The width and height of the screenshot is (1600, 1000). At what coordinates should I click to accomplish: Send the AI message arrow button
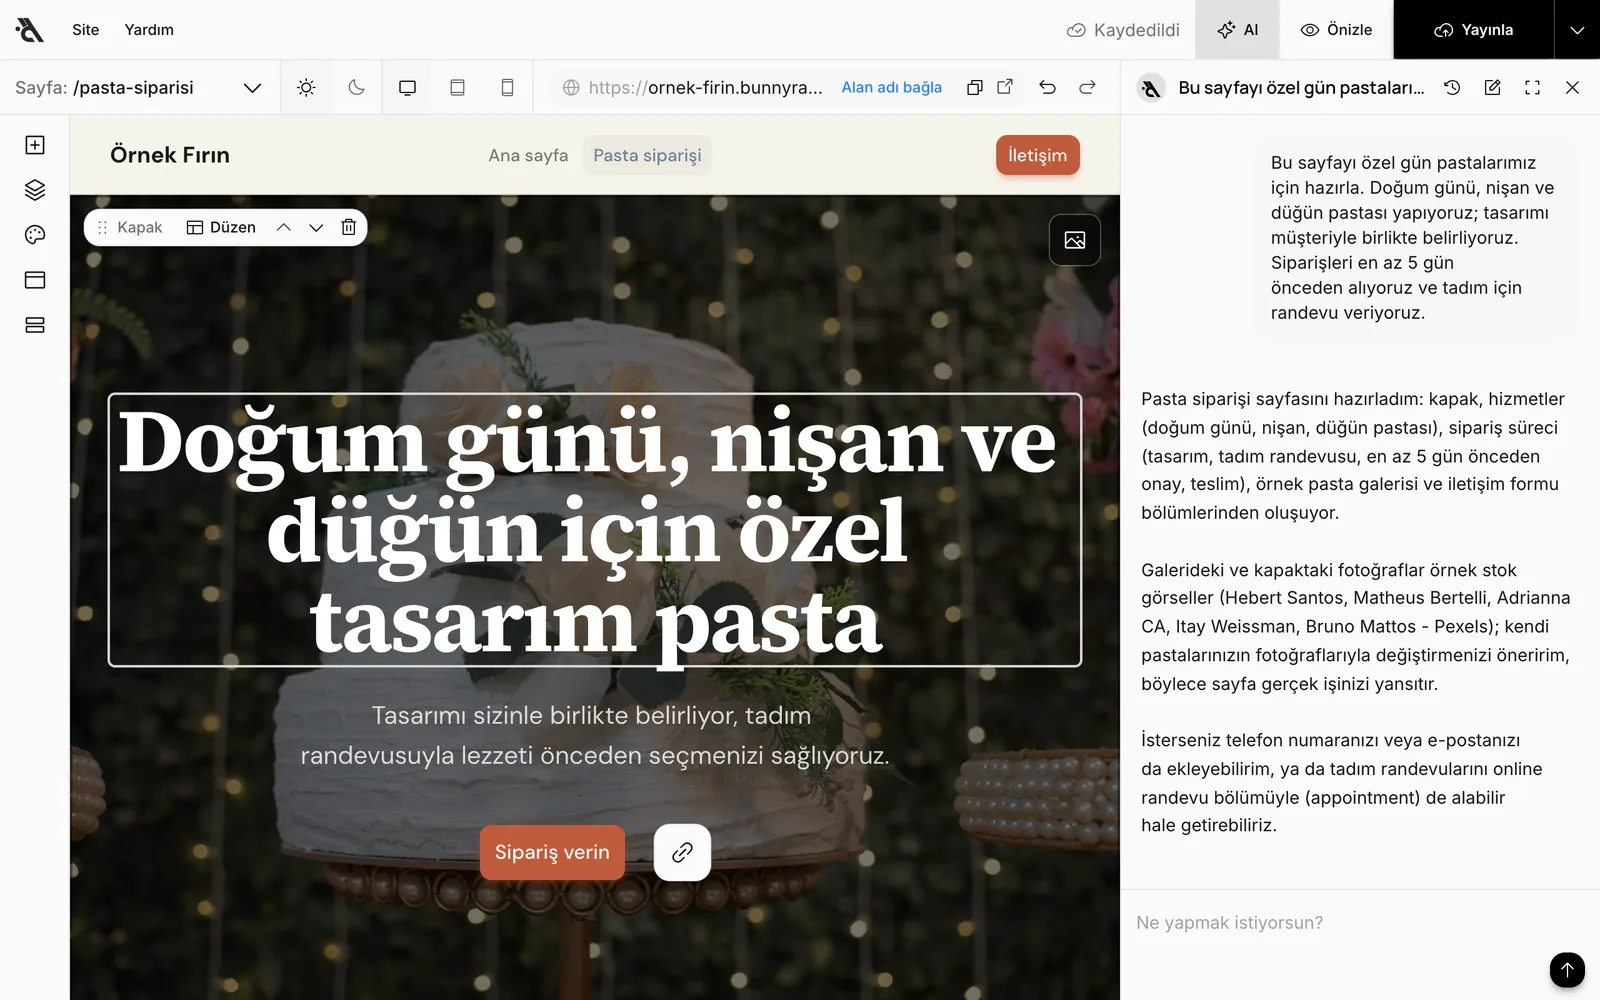point(1567,969)
